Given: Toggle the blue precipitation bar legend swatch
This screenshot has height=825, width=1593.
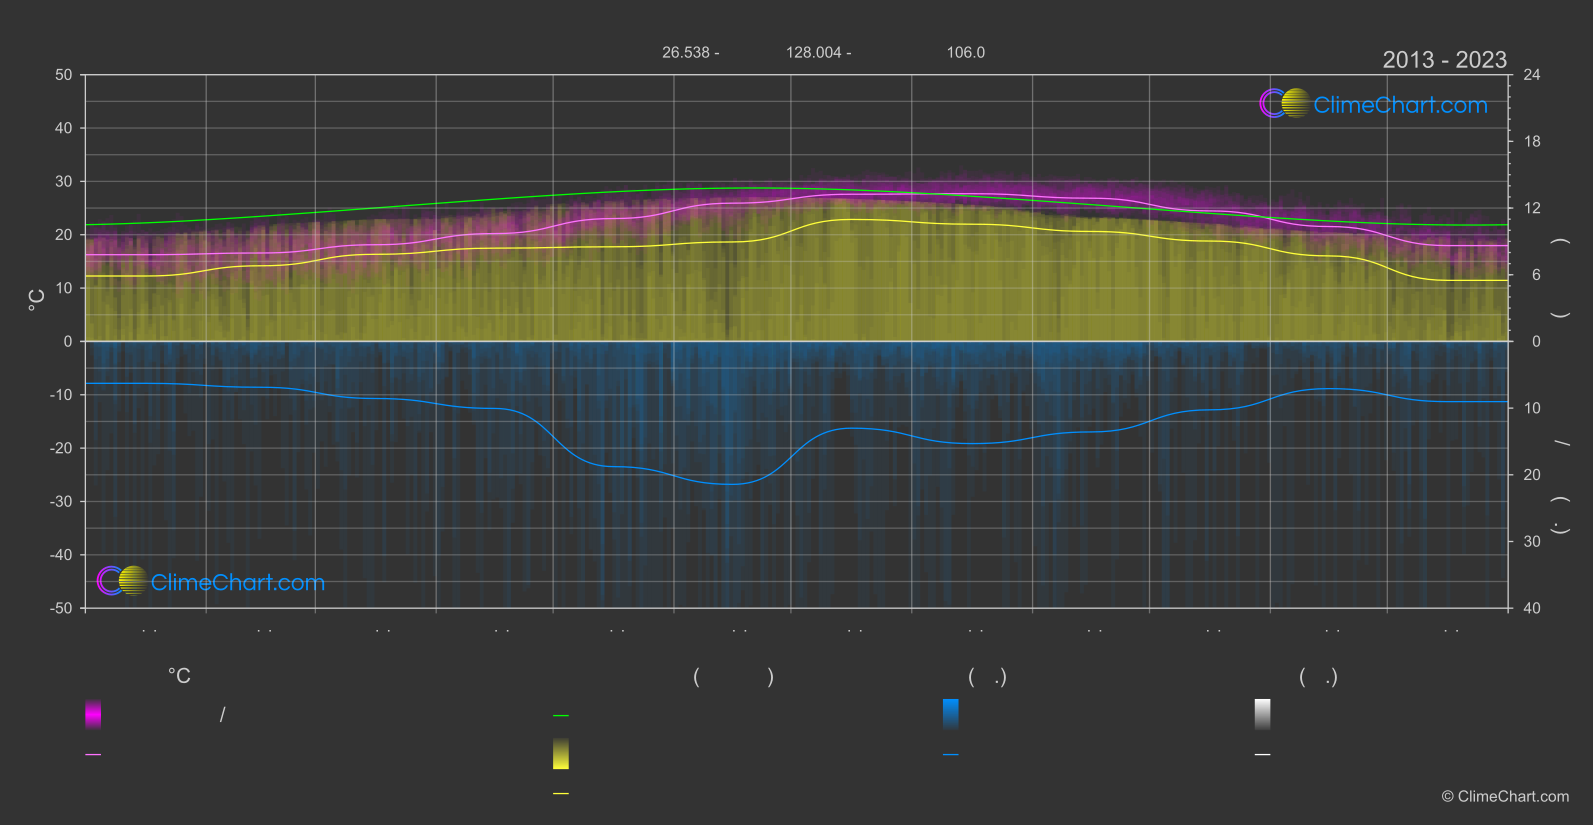Looking at the screenshot, I should [951, 714].
